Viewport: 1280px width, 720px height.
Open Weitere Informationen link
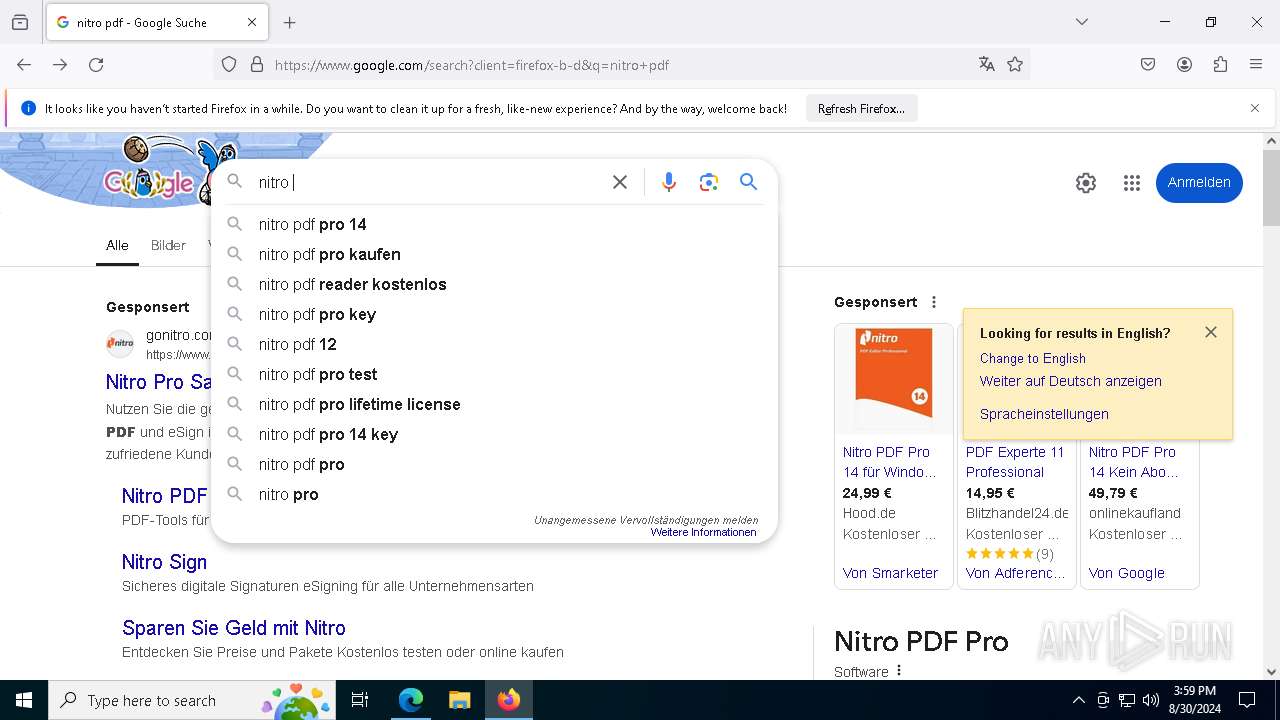(703, 532)
